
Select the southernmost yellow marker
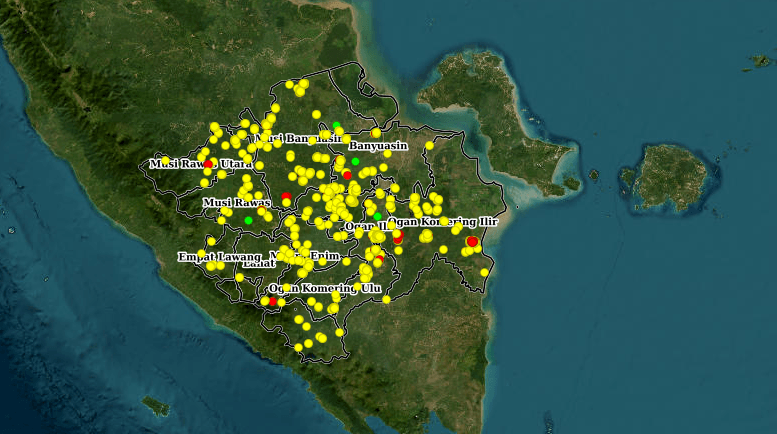click(298, 347)
